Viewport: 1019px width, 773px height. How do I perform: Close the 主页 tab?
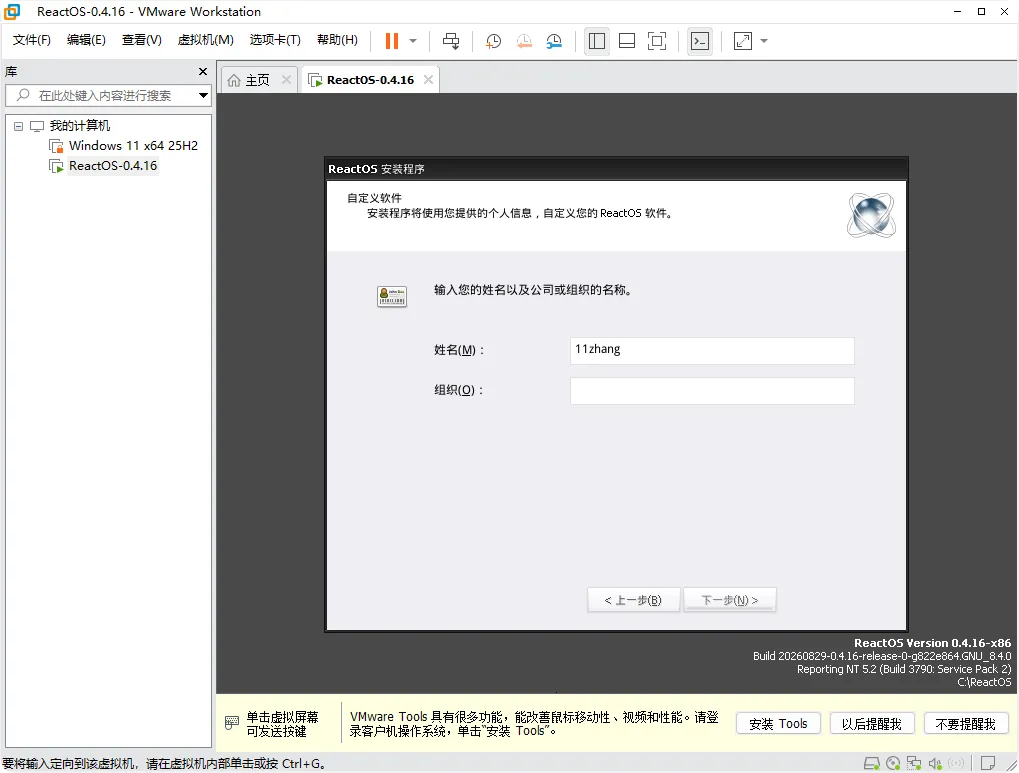[286, 79]
